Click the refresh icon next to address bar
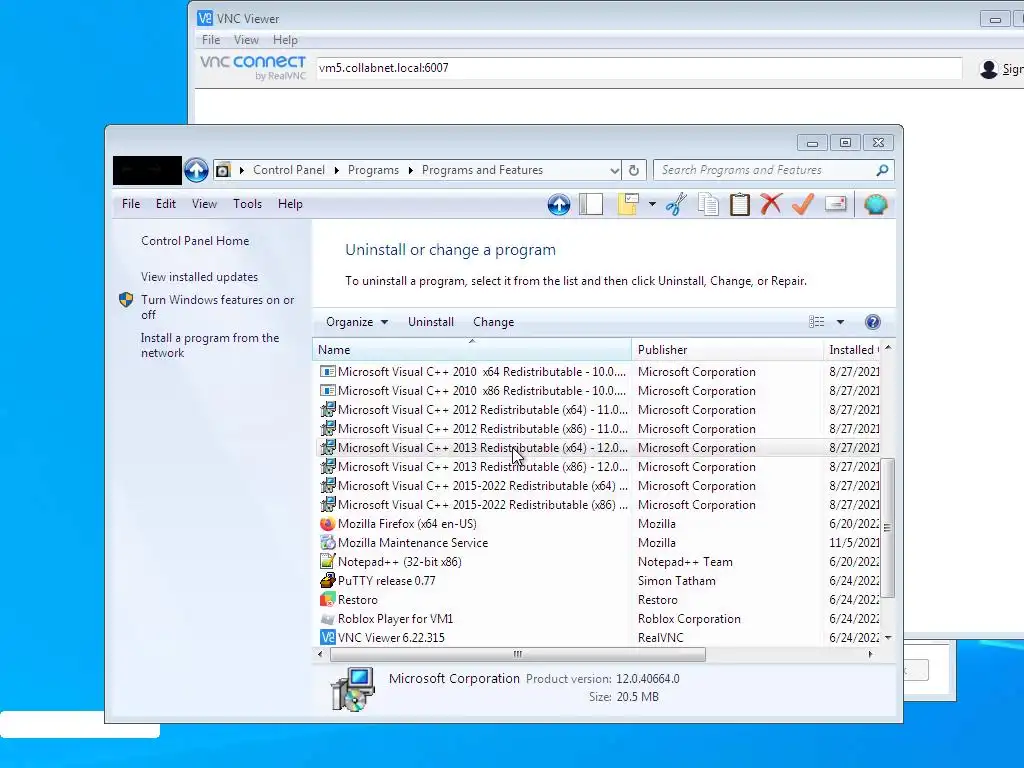Image resolution: width=1024 pixels, height=768 pixels. (x=633, y=170)
